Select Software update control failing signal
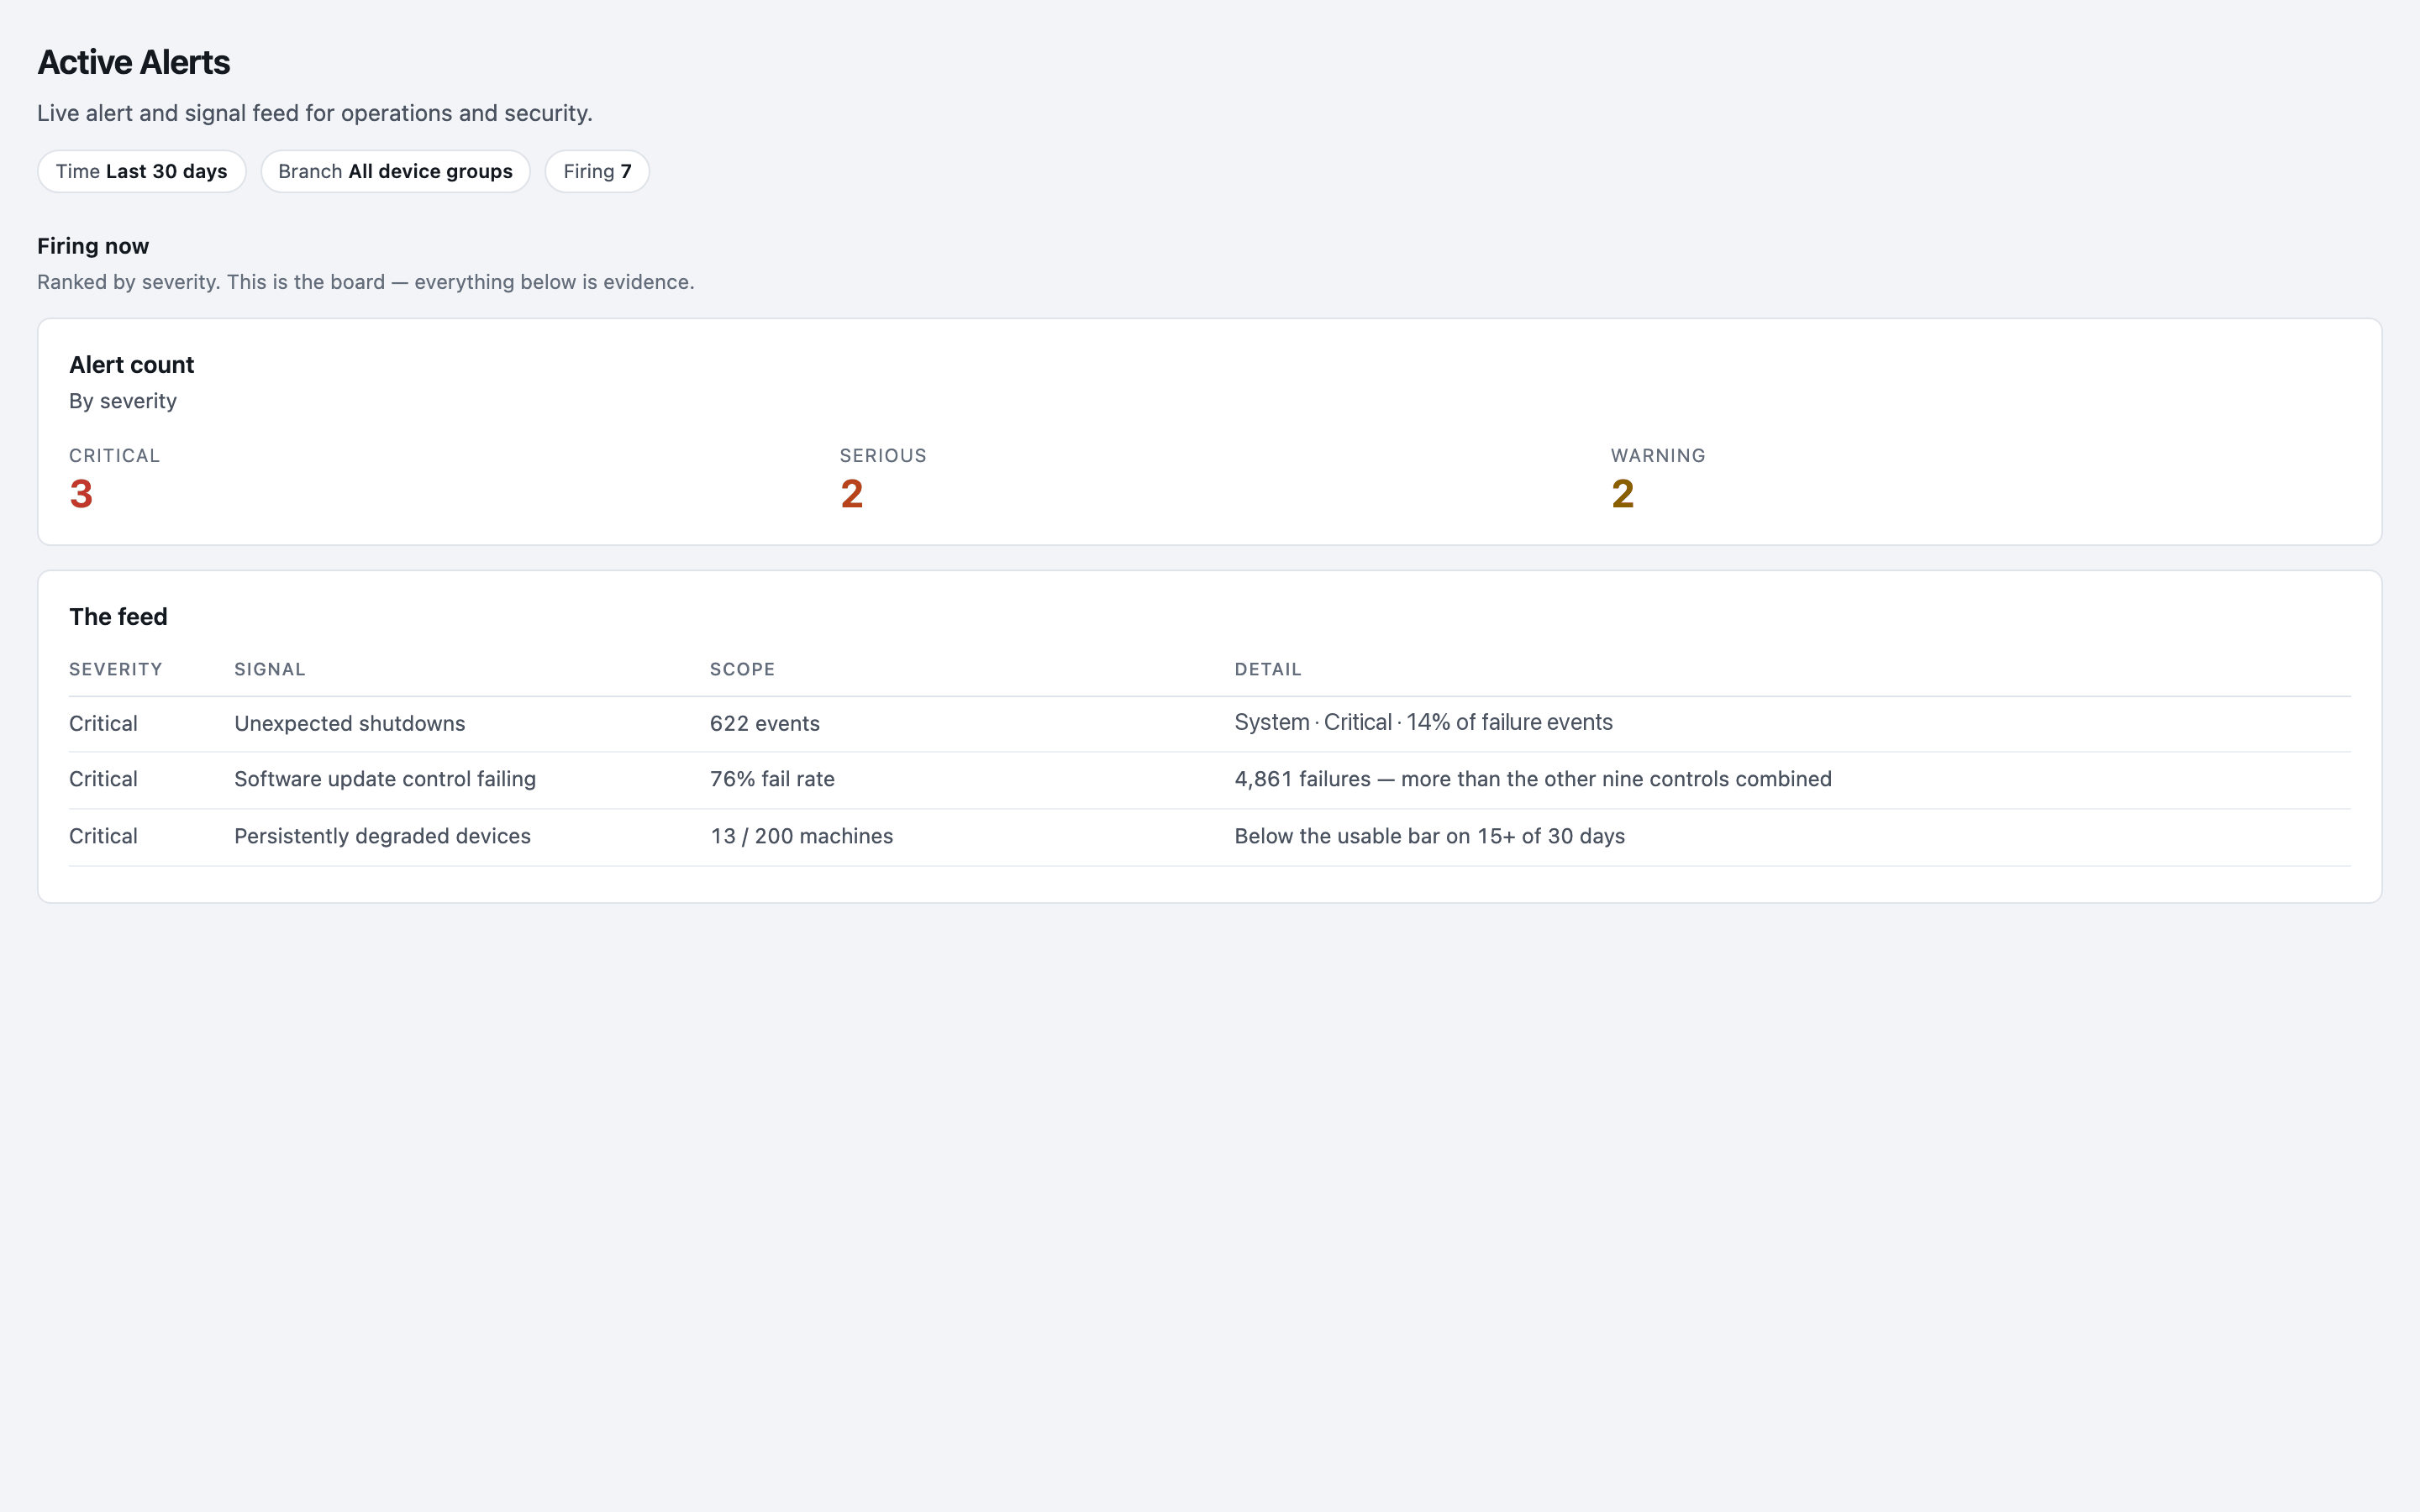Viewport: 2420px width, 1512px height. pyautogui.click(x=385, y=779)
